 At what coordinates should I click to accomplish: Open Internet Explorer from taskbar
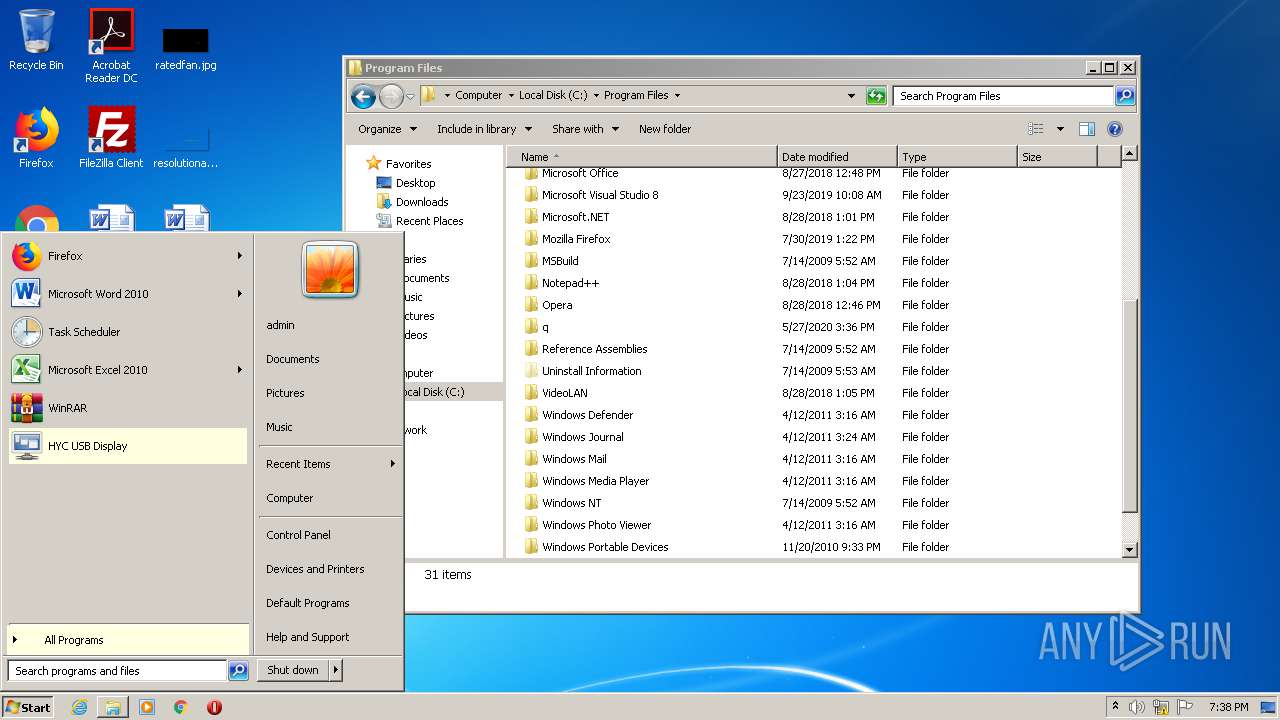(x=80, y=707)
